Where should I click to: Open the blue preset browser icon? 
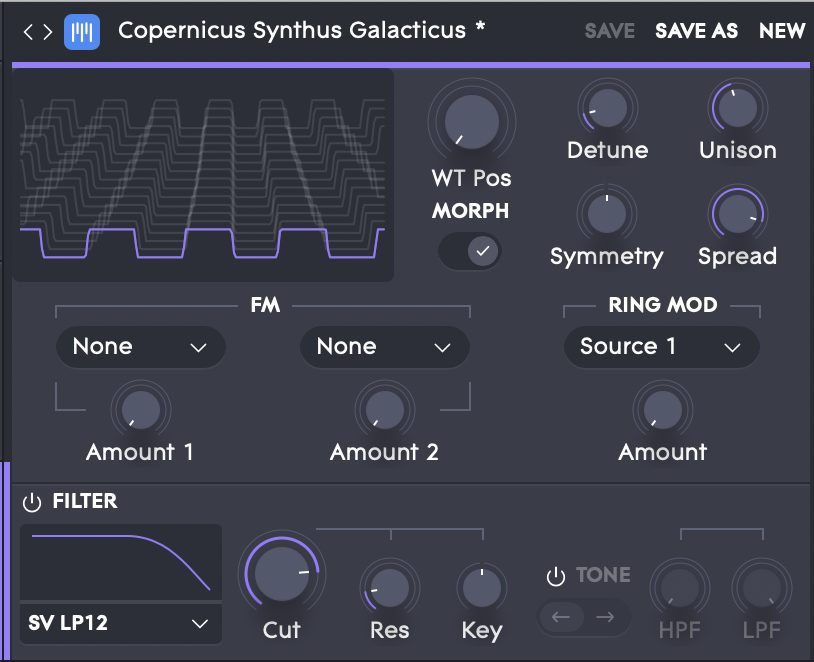82,32
